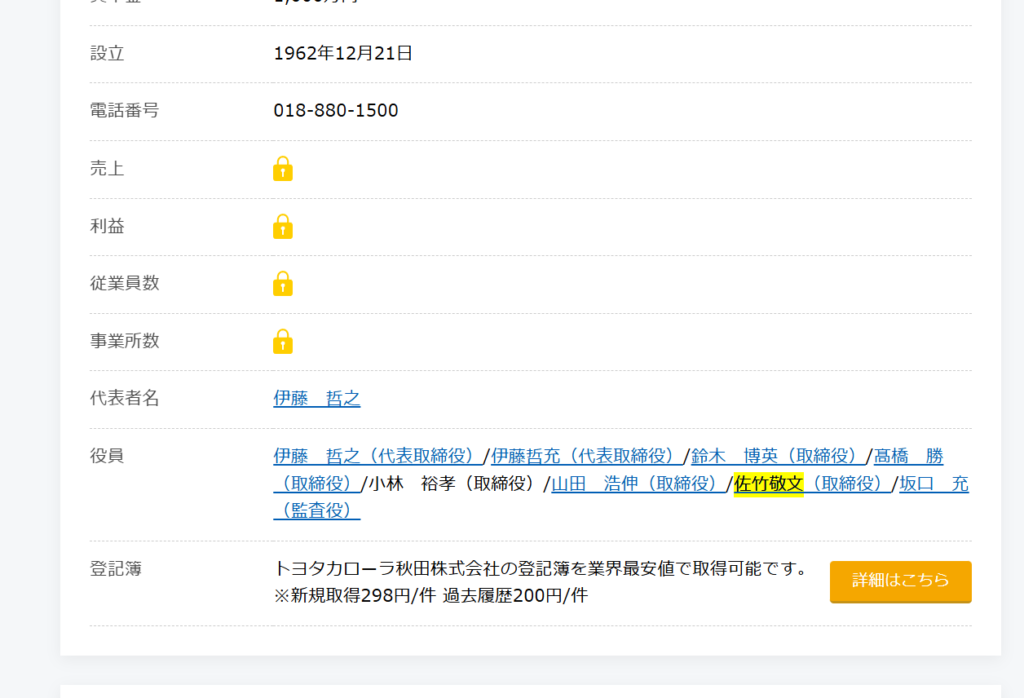The height and width of the screenshot is (698, 1024).
Task: Click the lock icon next to 従業員数
Action: point(283,283)
